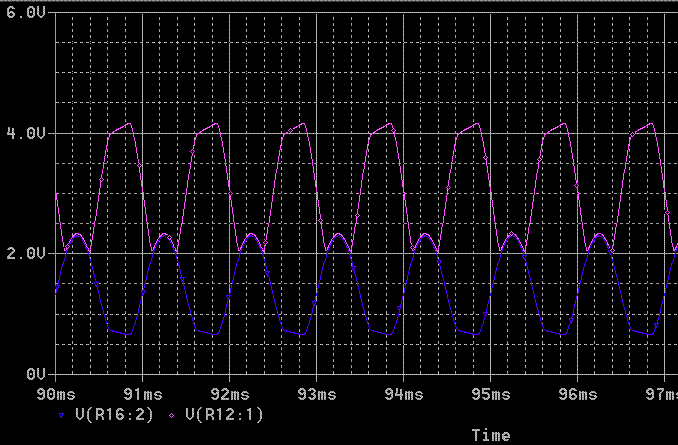Screen dimensions: 678x445
Task: Click the 91ms x-axis tick label
Action: coord(142,391)
